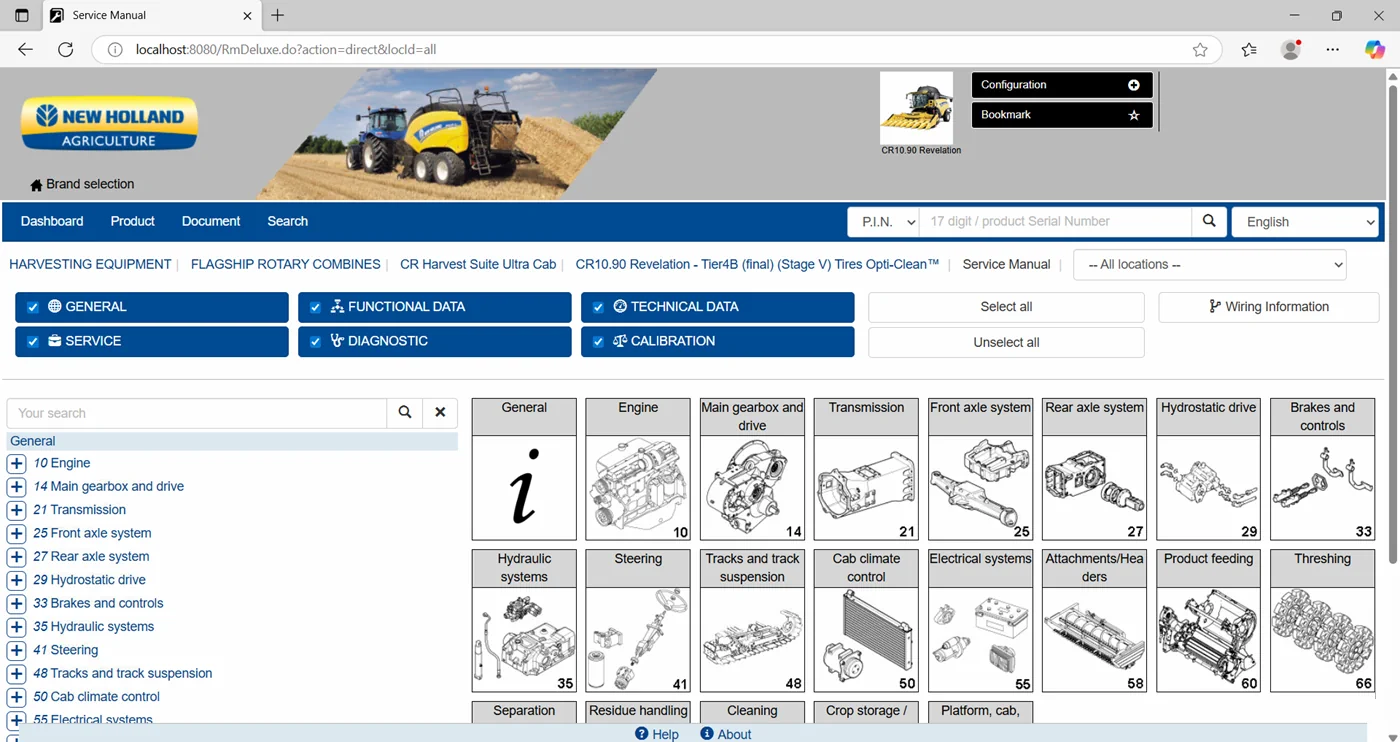
Task: Open the Brakes and controls 33 tile
Action: click(x=1322, y=470)
